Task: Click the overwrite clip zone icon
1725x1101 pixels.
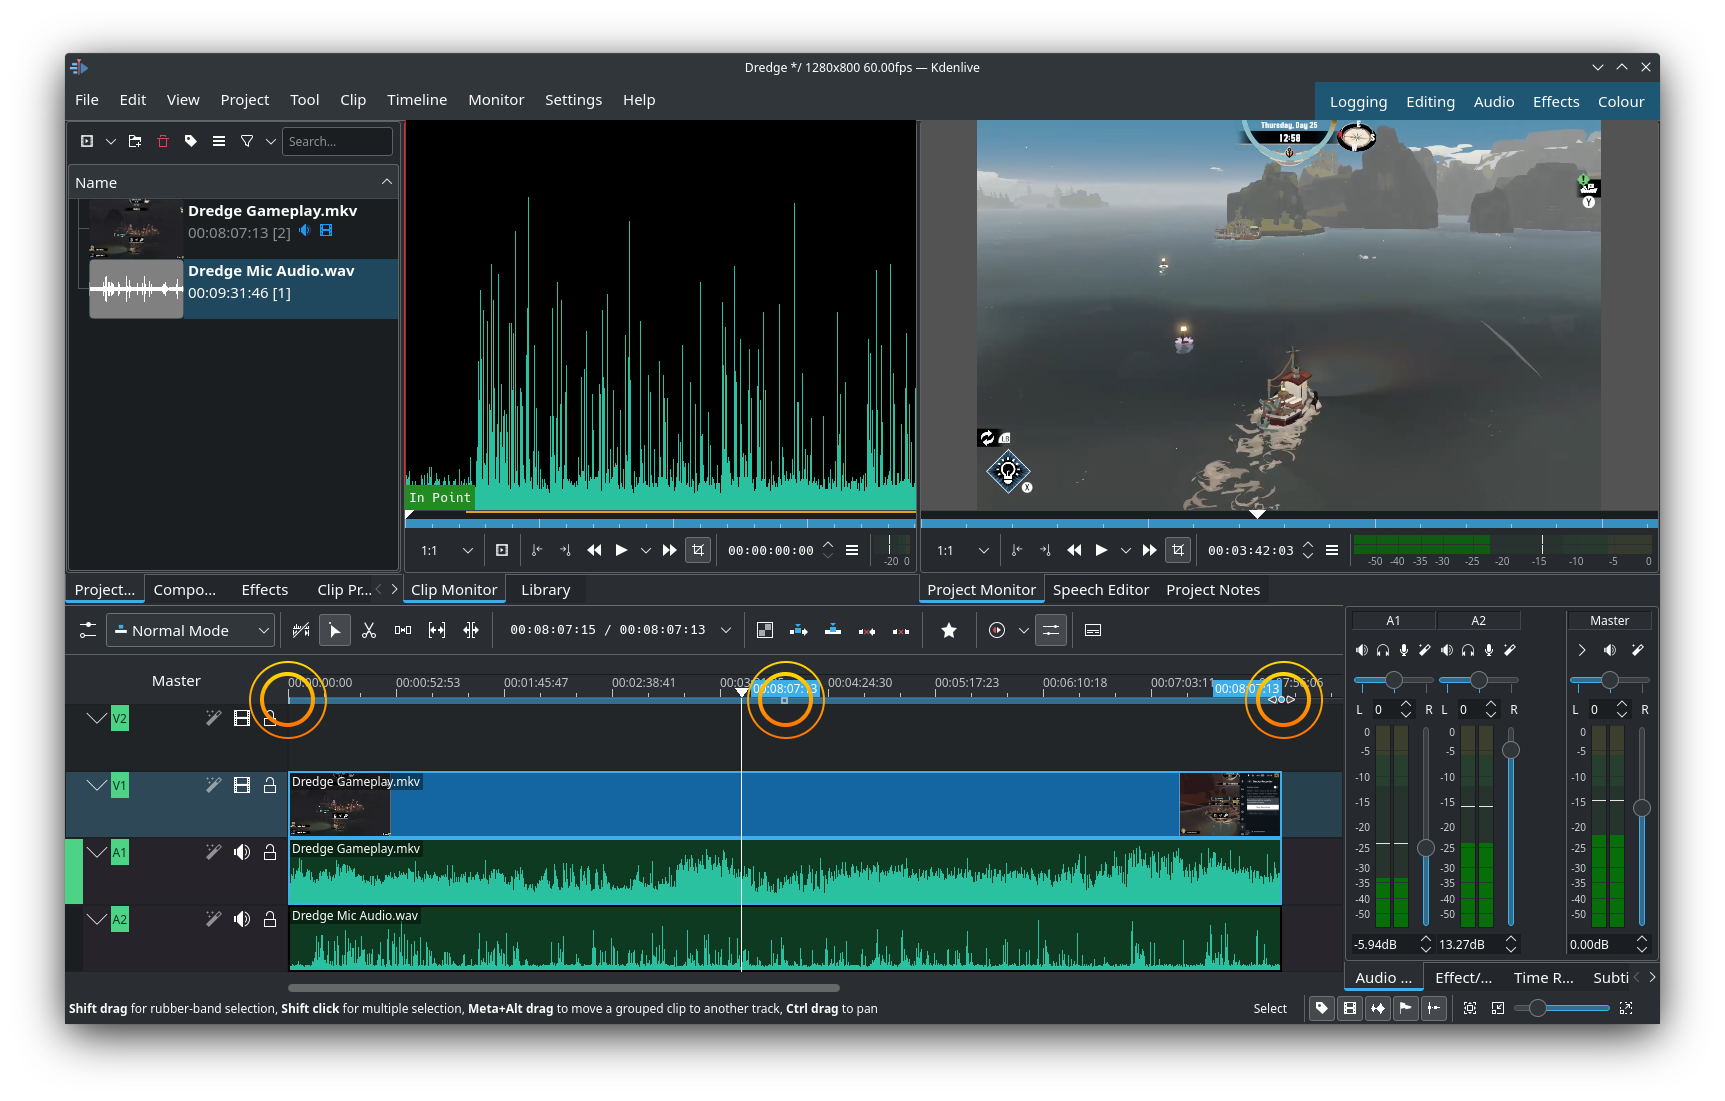Action: coord(833,630)
